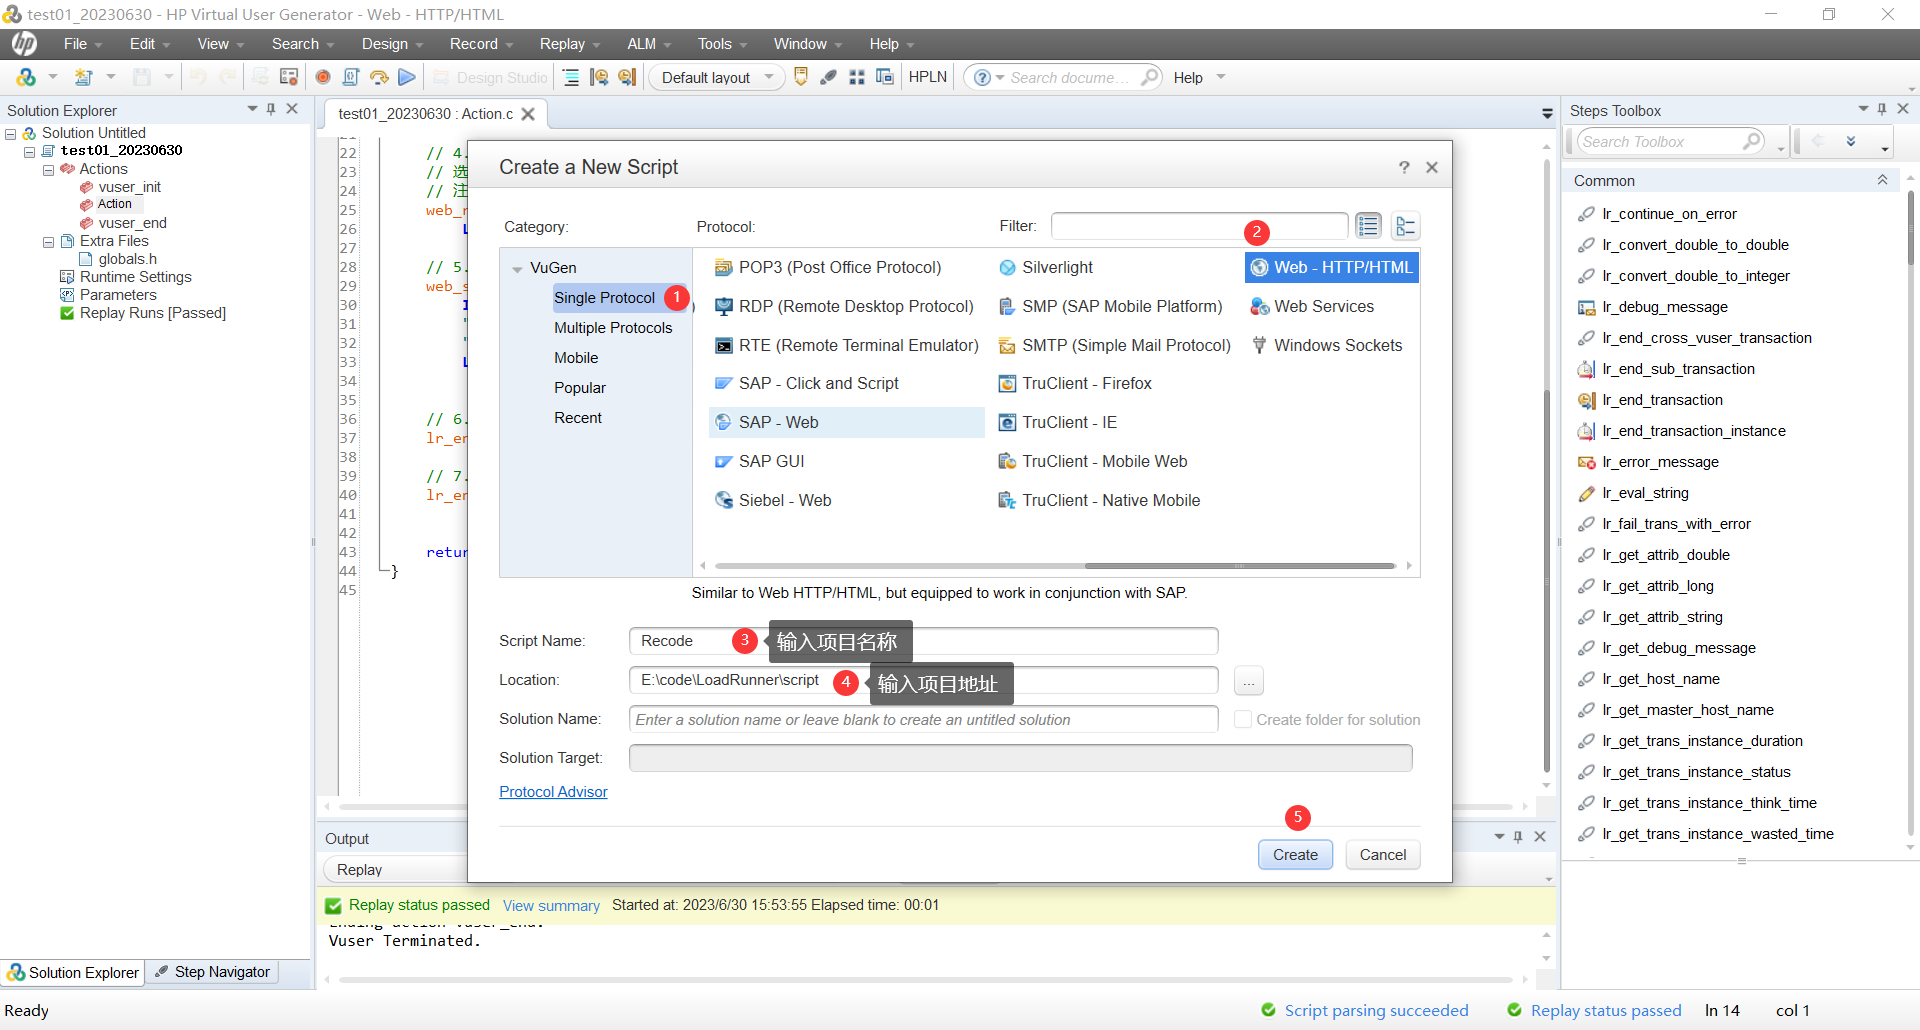Click the Search Toolbox field
The height and width of the screenshot is (1030, 1920).
point(1671,142)
